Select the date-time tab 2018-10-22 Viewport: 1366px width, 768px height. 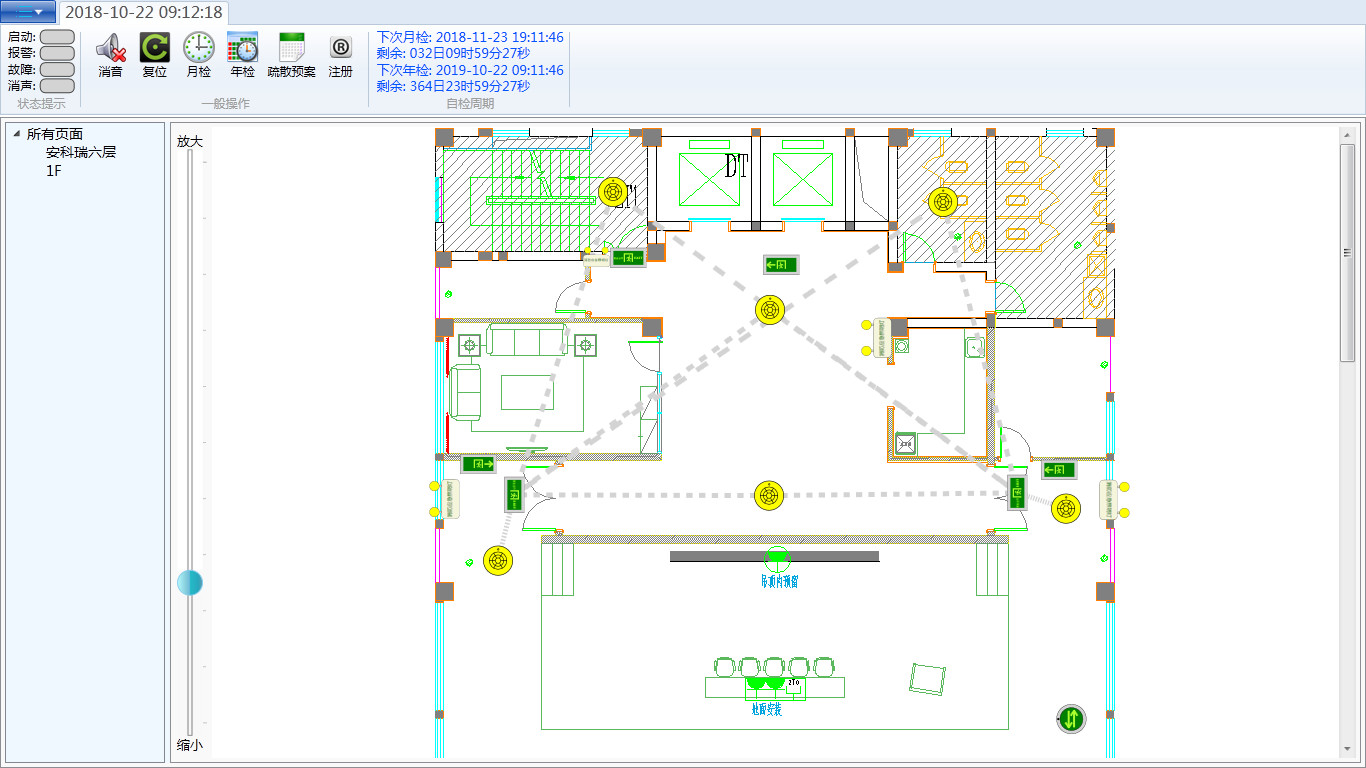tap(144, 13)
